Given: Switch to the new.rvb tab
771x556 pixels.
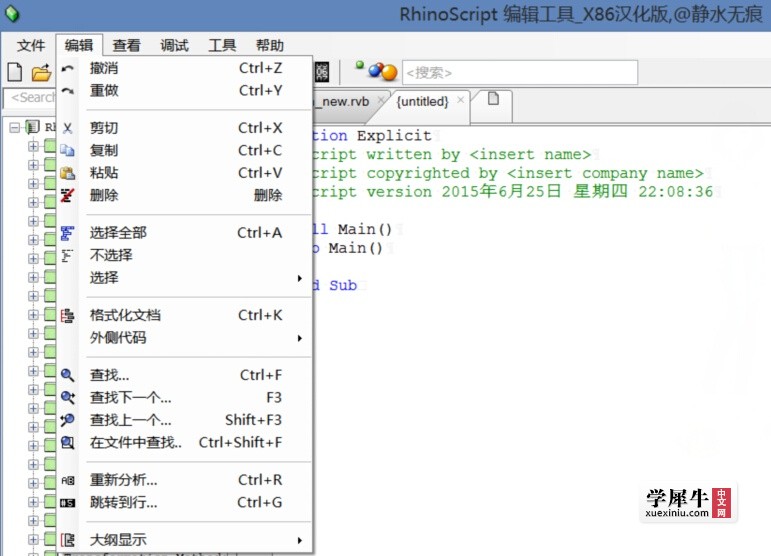Looking at the screenshot, I should (345, 102).
